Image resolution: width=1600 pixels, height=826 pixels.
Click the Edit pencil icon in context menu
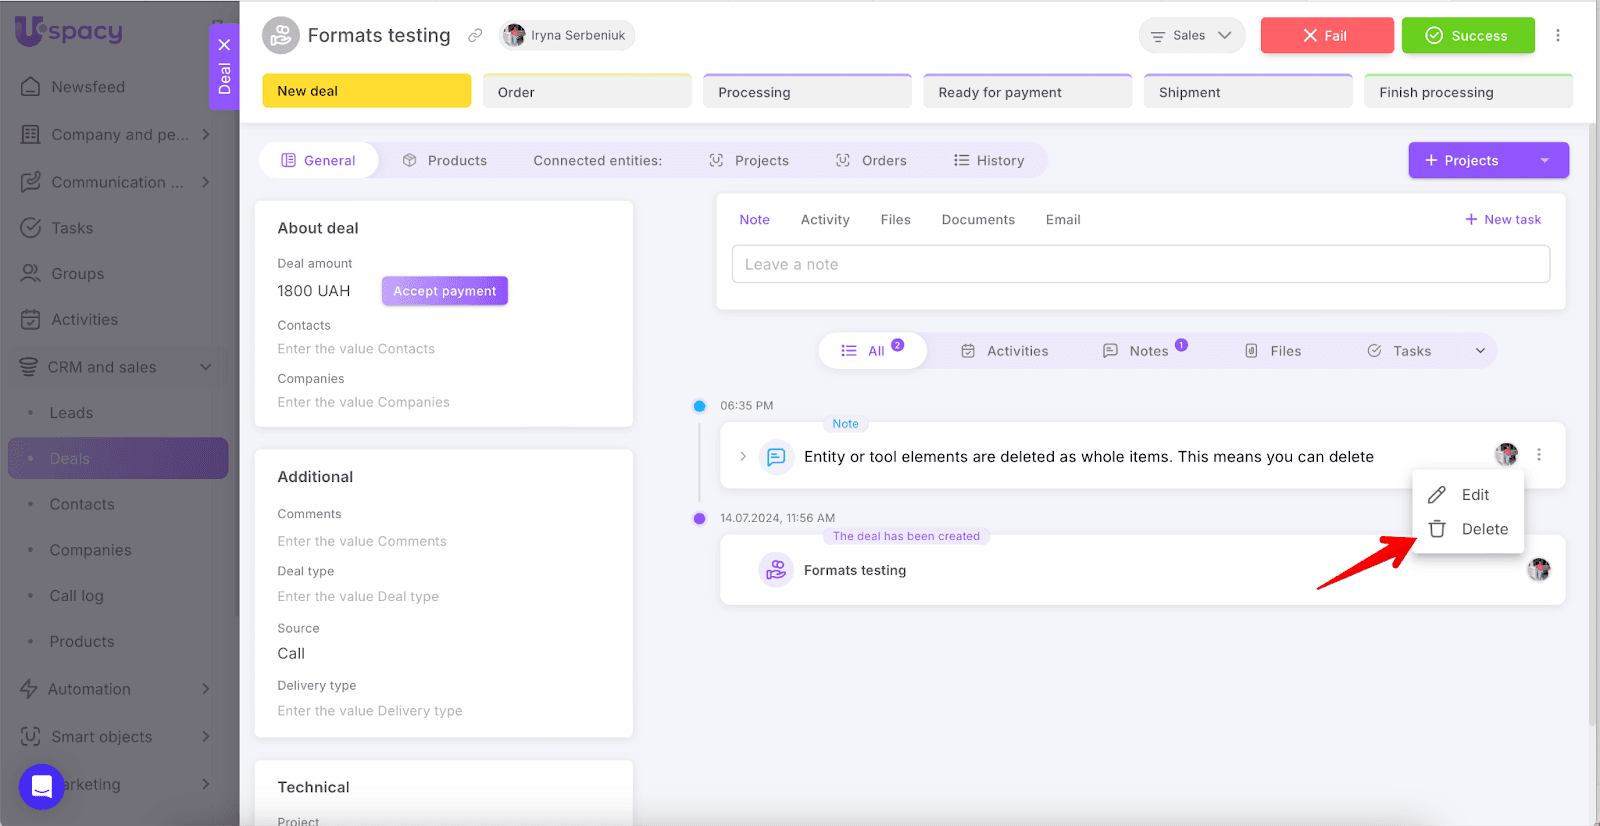[1437, 495]
